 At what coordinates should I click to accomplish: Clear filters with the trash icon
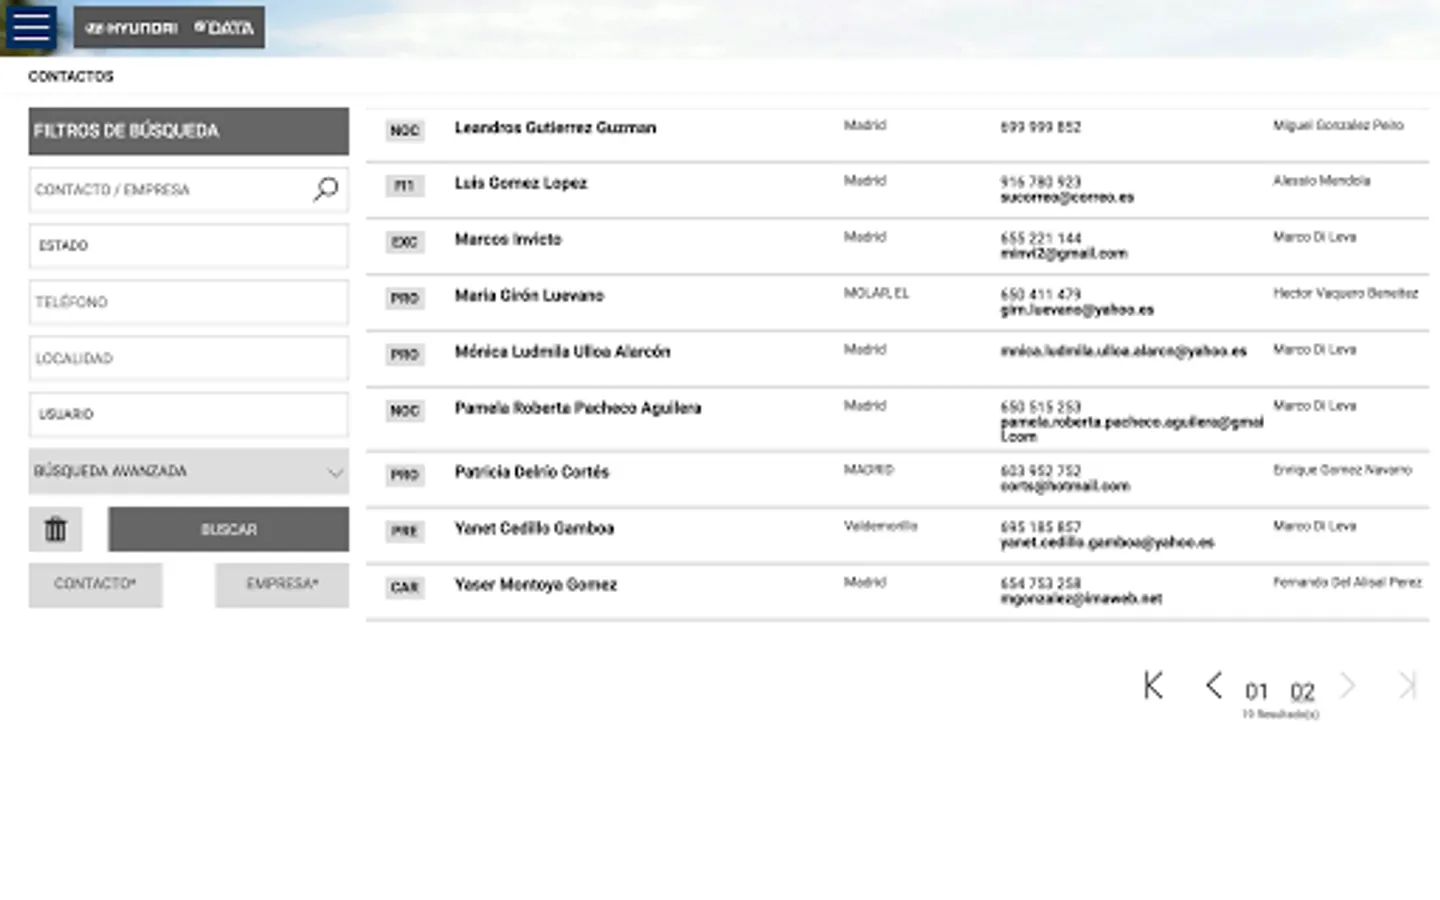(55, 529)
